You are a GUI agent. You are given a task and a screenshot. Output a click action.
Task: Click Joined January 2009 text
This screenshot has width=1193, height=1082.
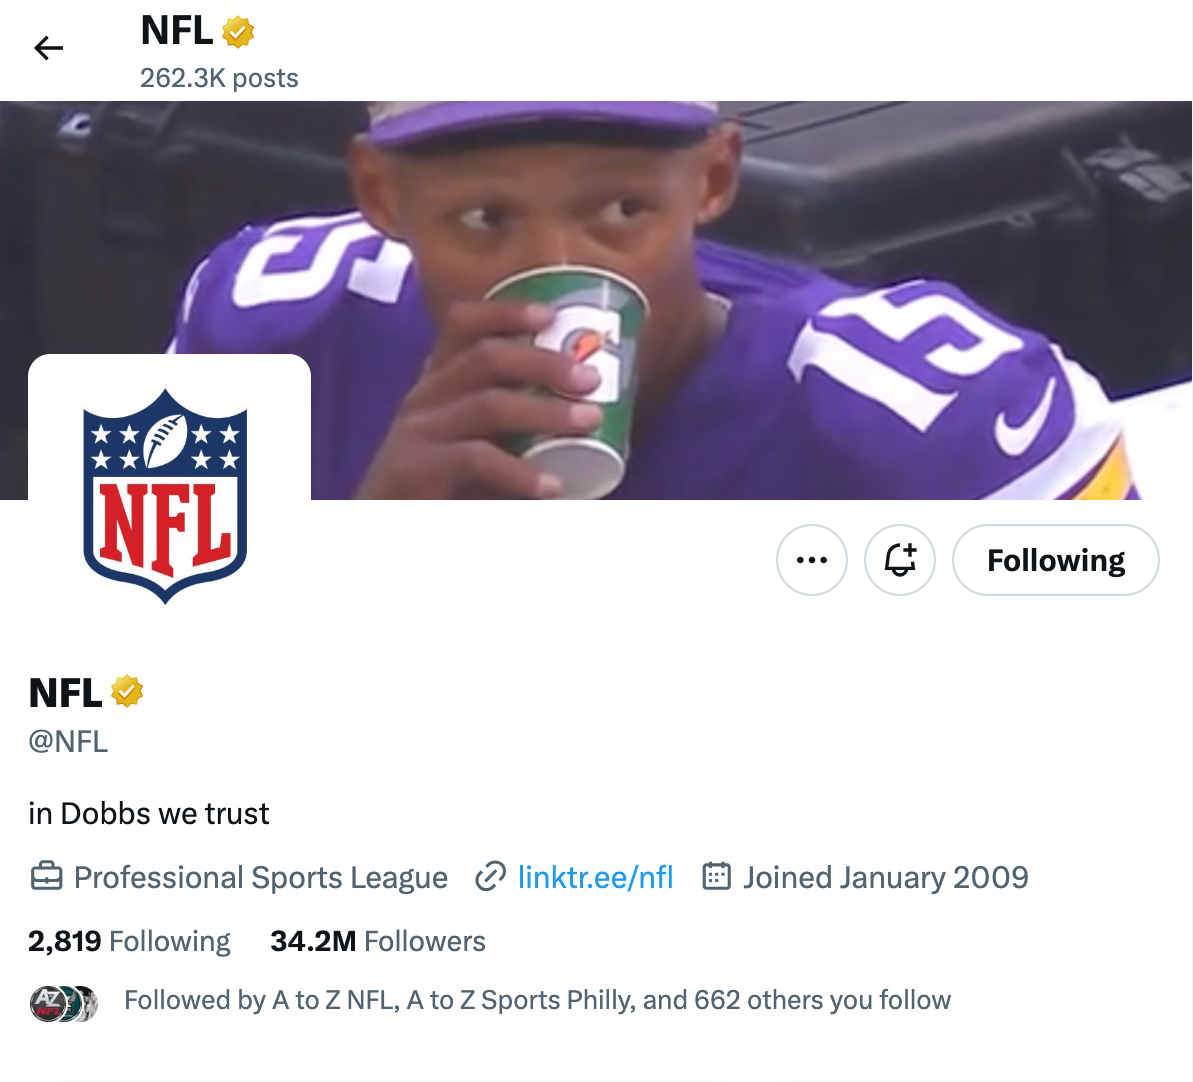pos(885,877)
